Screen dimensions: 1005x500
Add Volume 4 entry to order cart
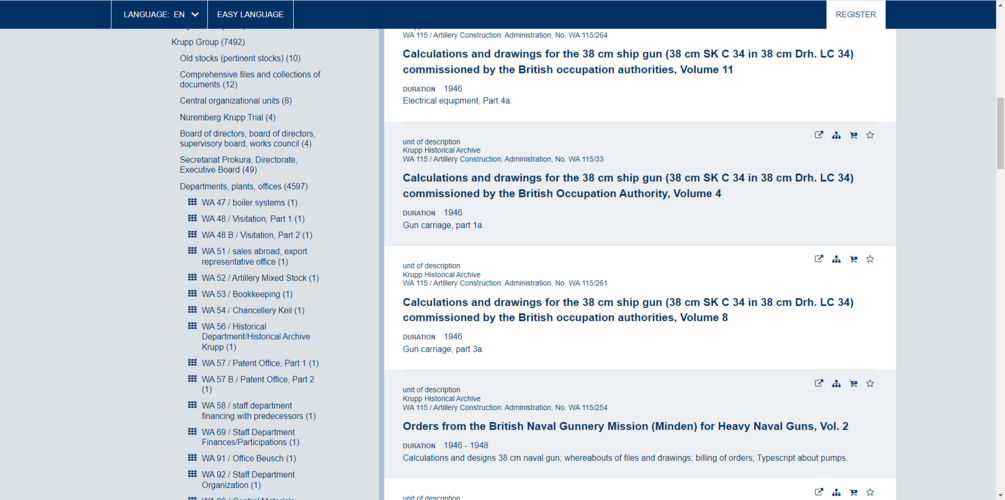[x=853, y=135]
